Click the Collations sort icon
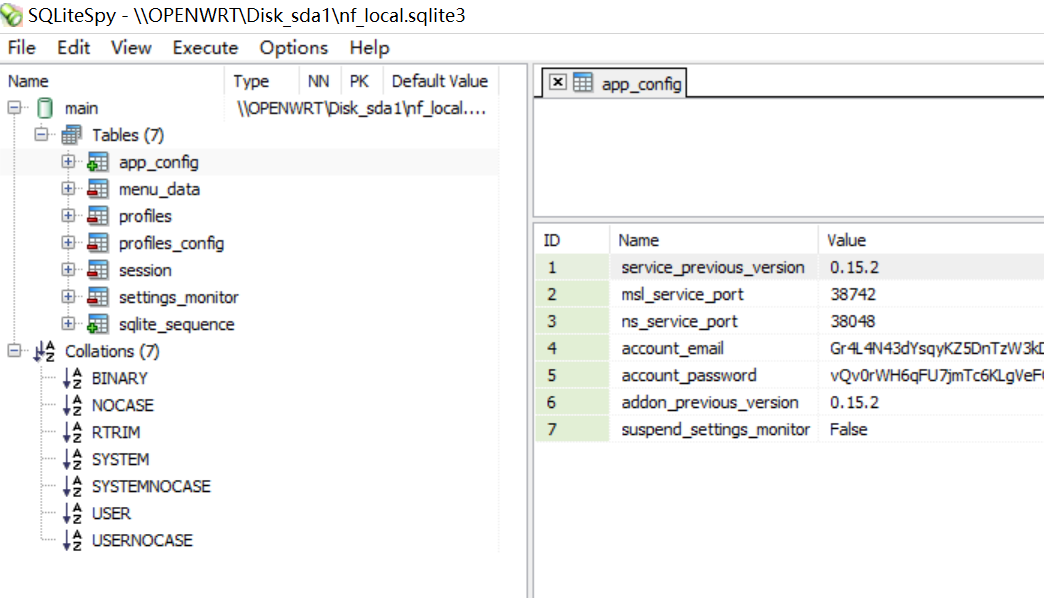Image resolution: width=1044 pixels, height=598 pixels. coord(45,351)
